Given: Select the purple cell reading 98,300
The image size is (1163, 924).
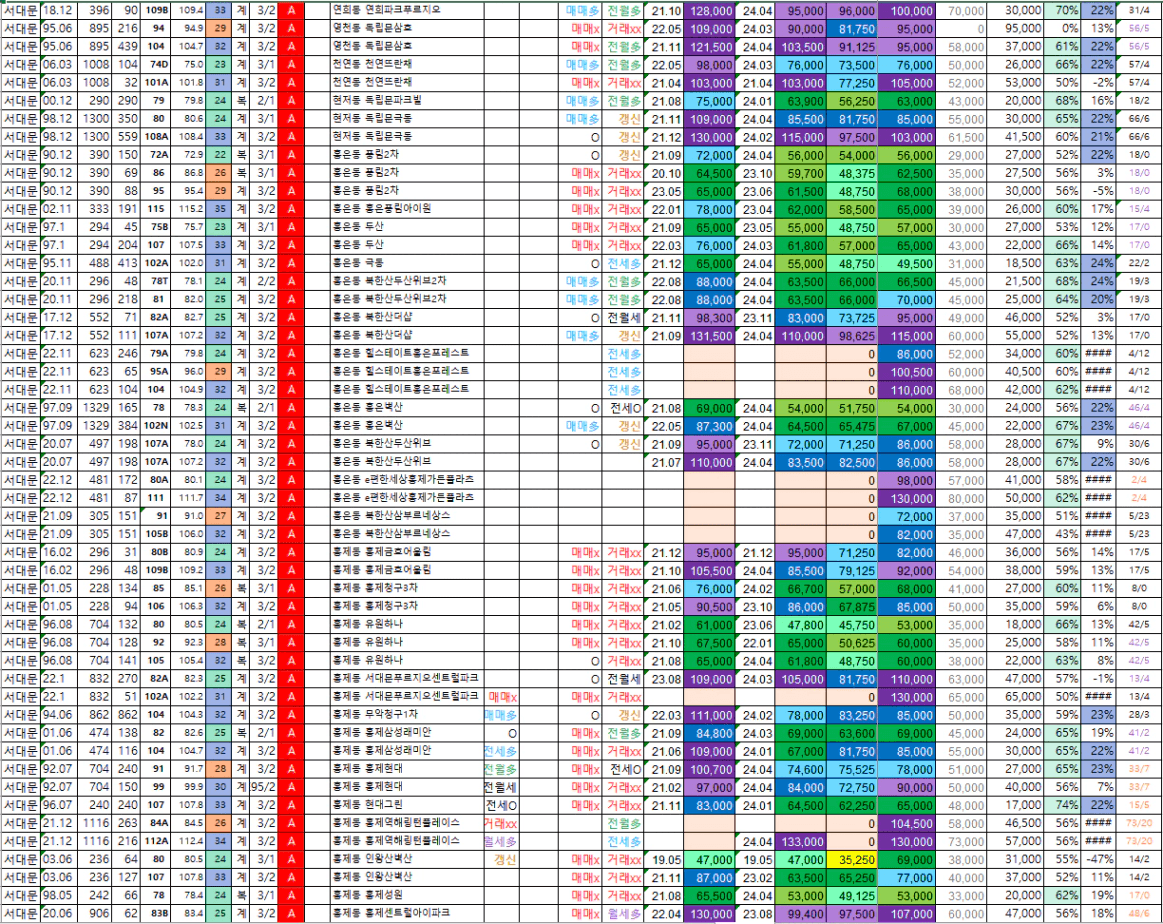Looking at the screenshot, I should click(710, 317).
